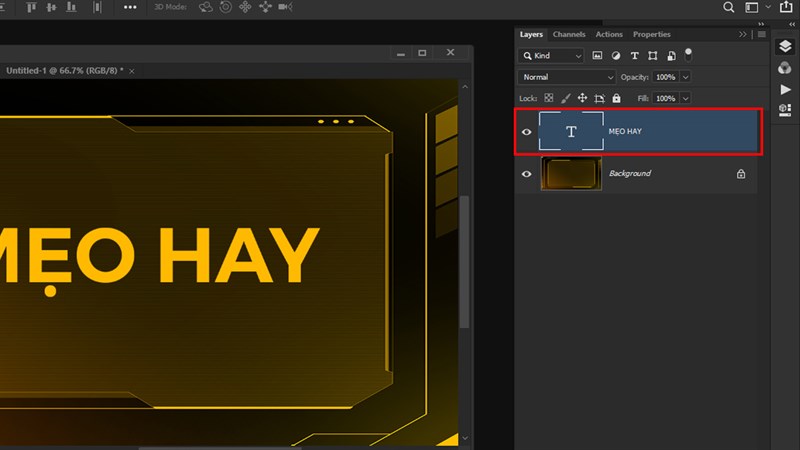Image resolution: width=800 pixels, height=450 pixels.
Task: Switch to the Layers tab
Action: point(531,34)
